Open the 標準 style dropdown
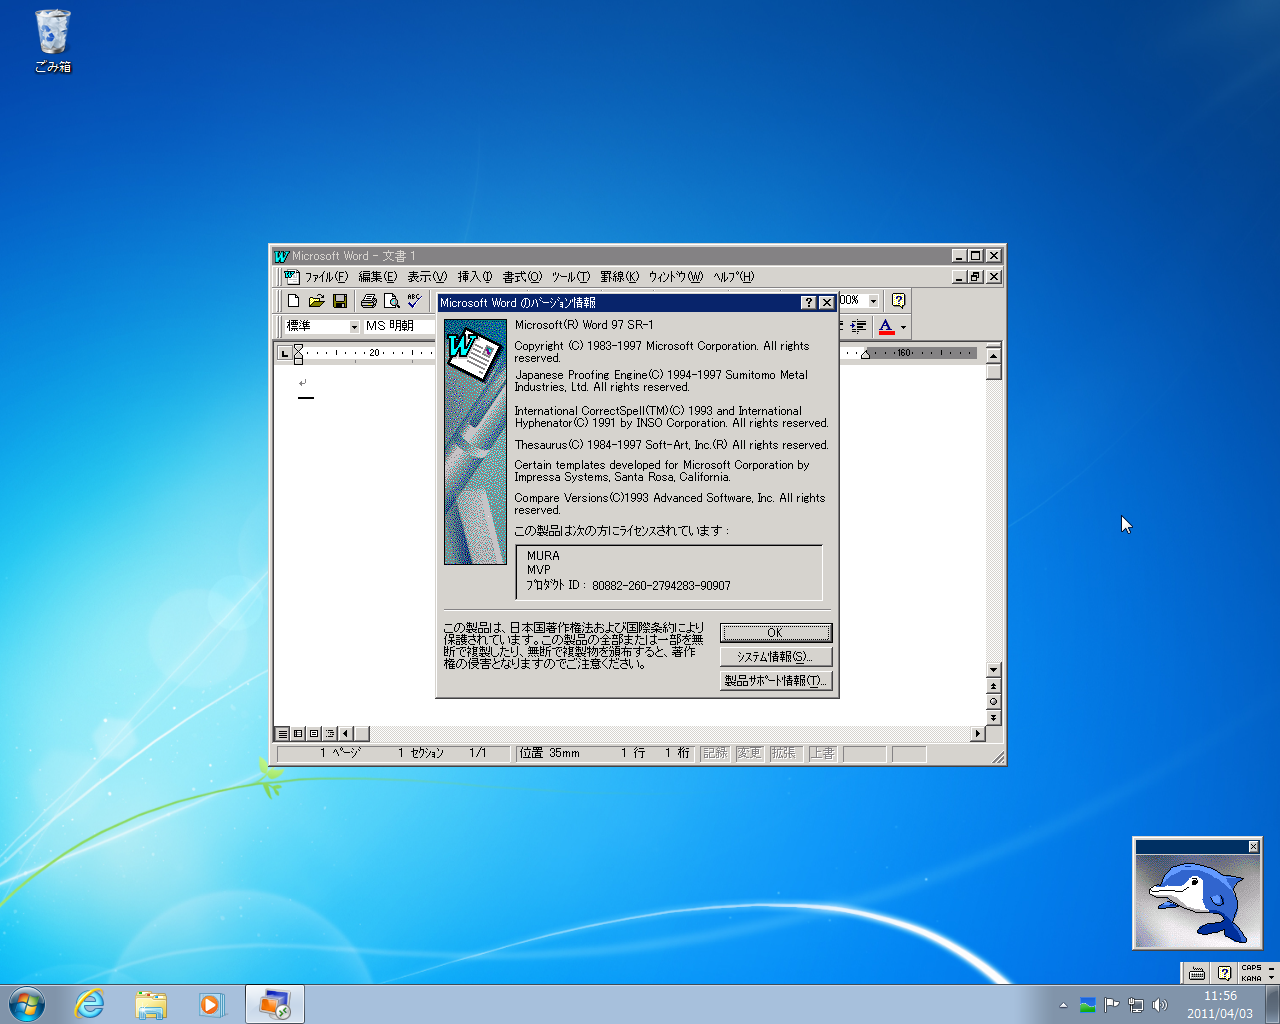This screenshot has width=1280, height=1024. 354,326
